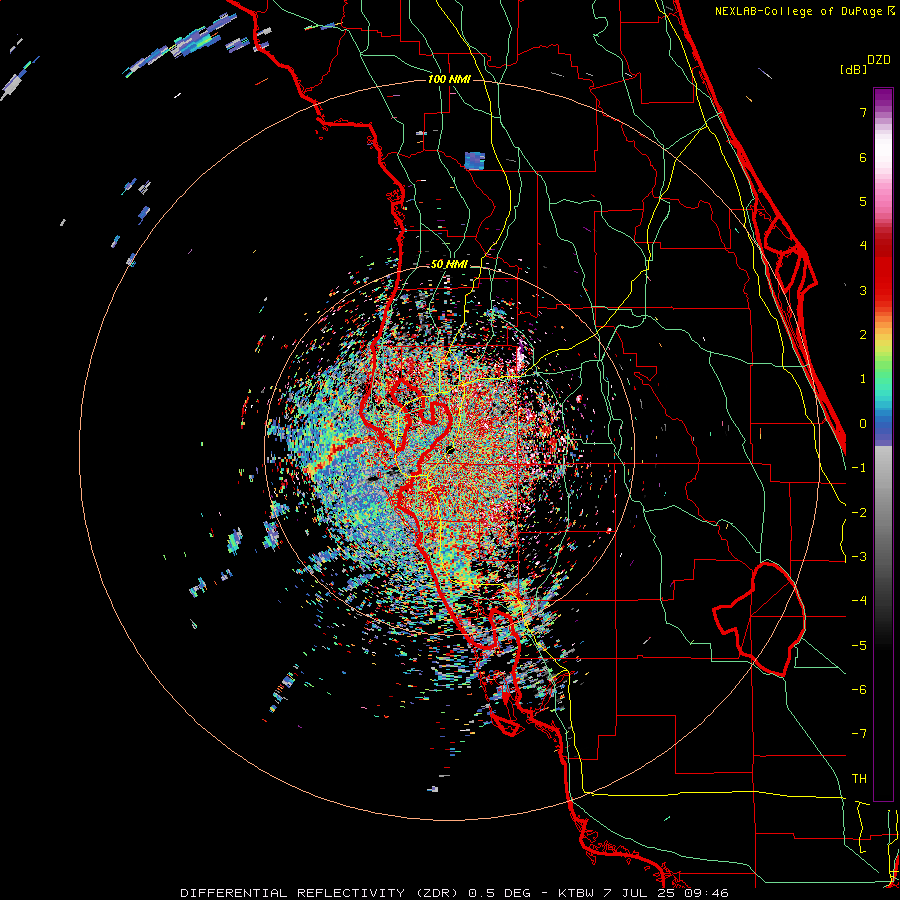Click the 1 dB scale value
The height and width of the screenshot is (900, 900).
point(863,379)
